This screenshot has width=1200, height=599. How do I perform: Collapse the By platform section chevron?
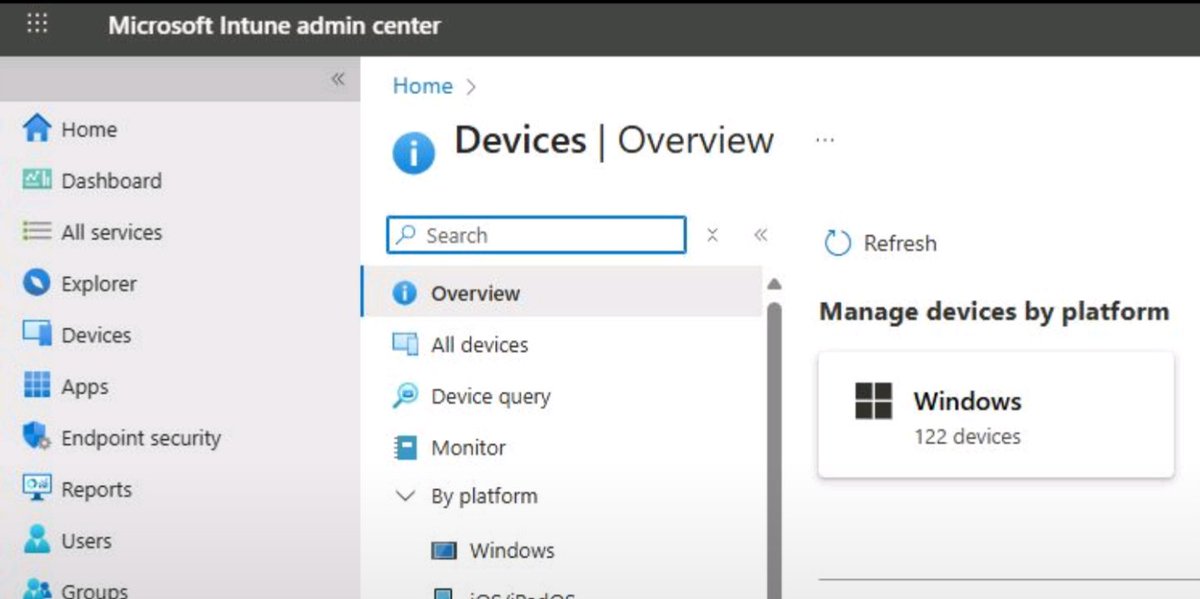405,496
